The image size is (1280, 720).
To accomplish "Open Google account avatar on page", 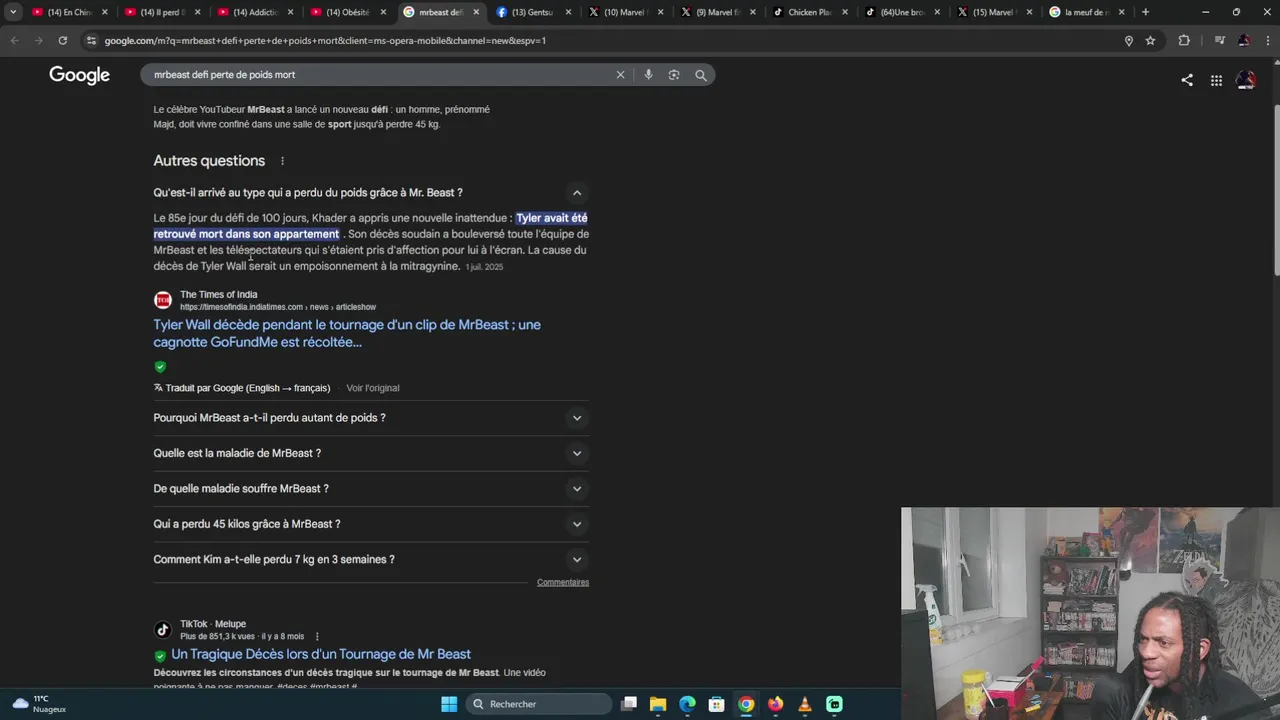I will [x=1246, y=80].
